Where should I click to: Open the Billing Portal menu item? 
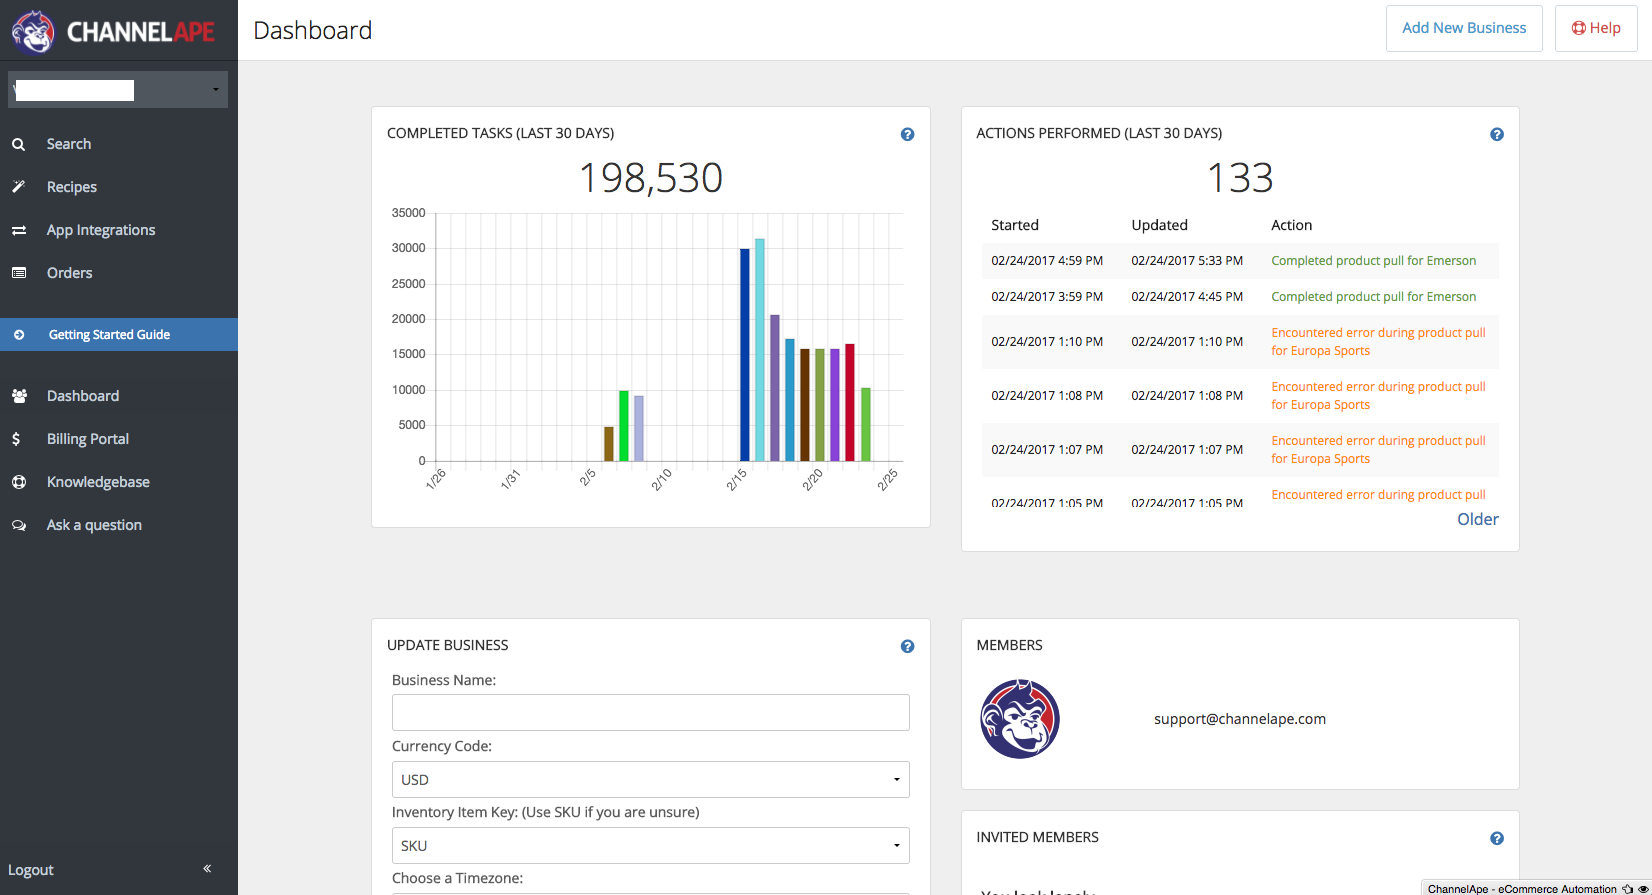click(x=88, y=439)
